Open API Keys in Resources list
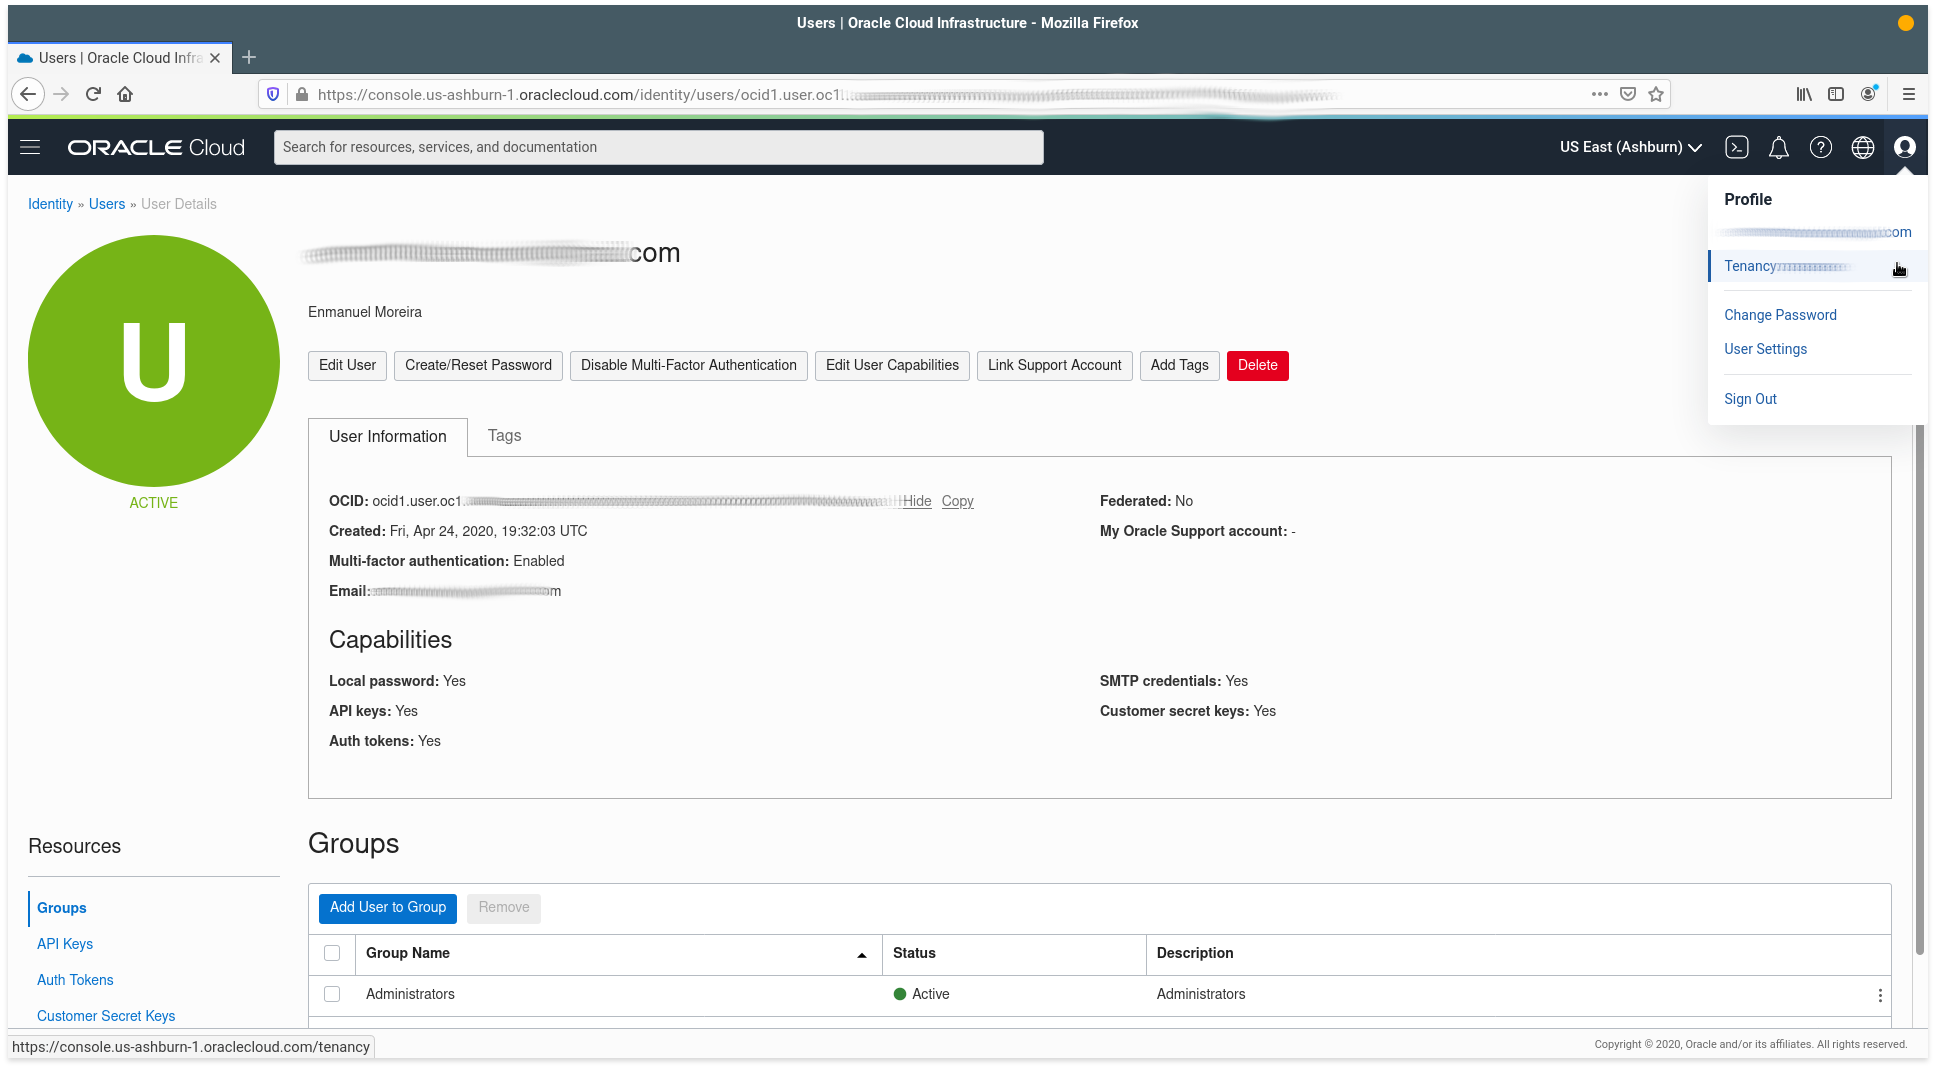The image size is (1936, 1069). pos(65,944)
